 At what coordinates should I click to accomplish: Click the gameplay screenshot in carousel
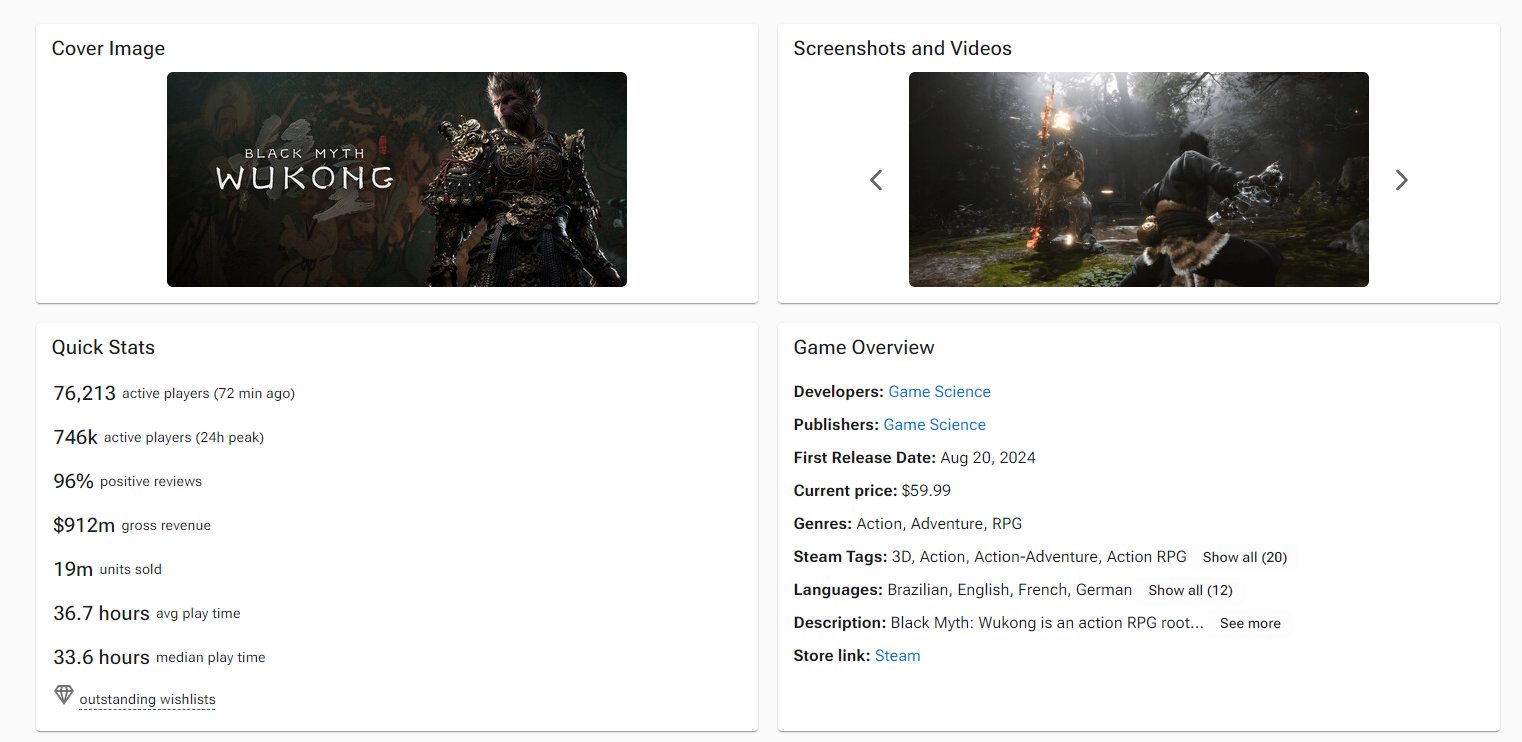(x=1139, y=179)
